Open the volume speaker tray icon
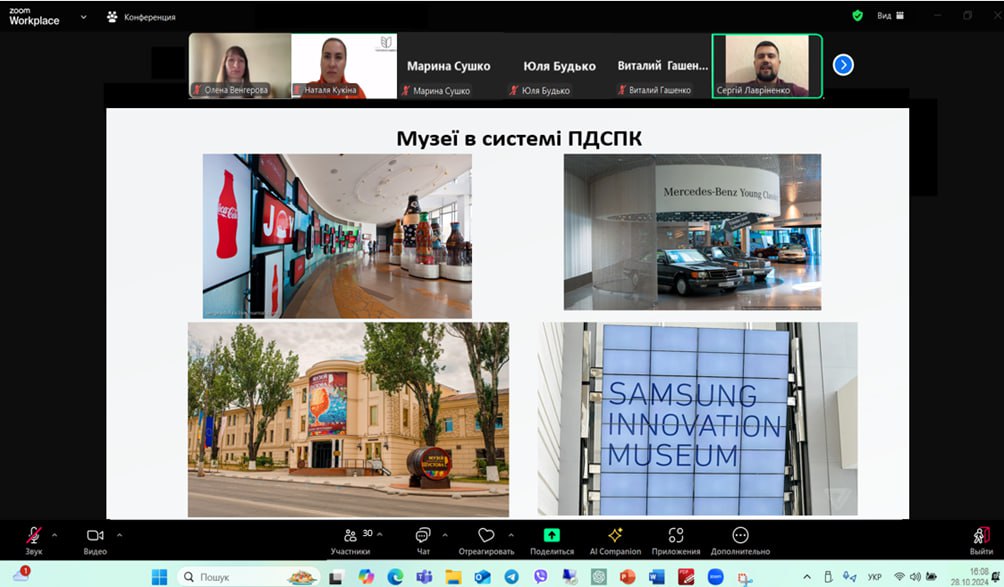 tap(915, 577)
